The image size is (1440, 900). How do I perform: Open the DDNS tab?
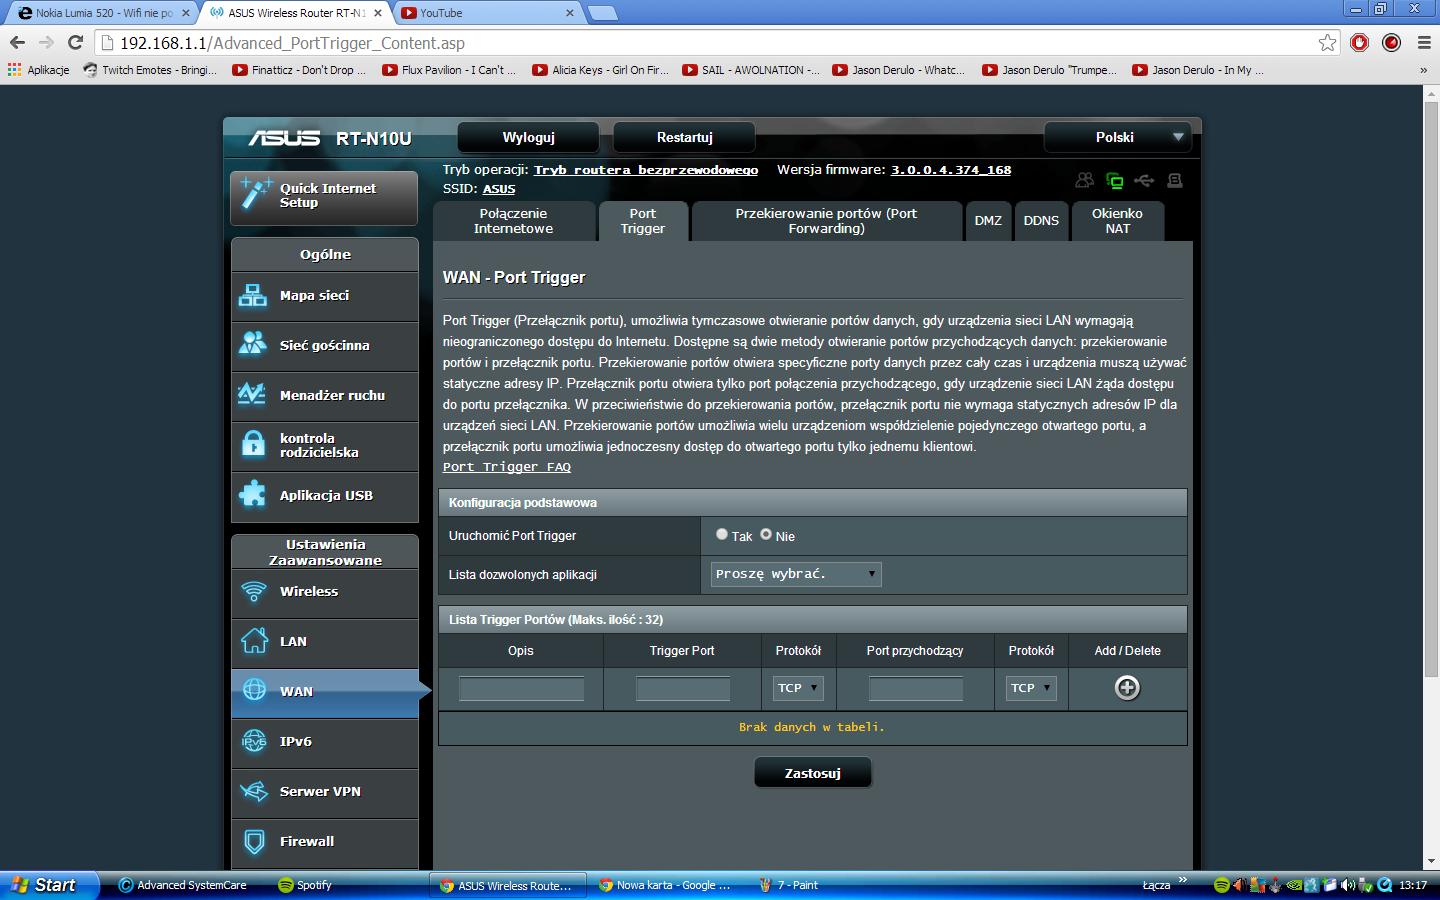pyautogui.click(x=1041, y=221)
